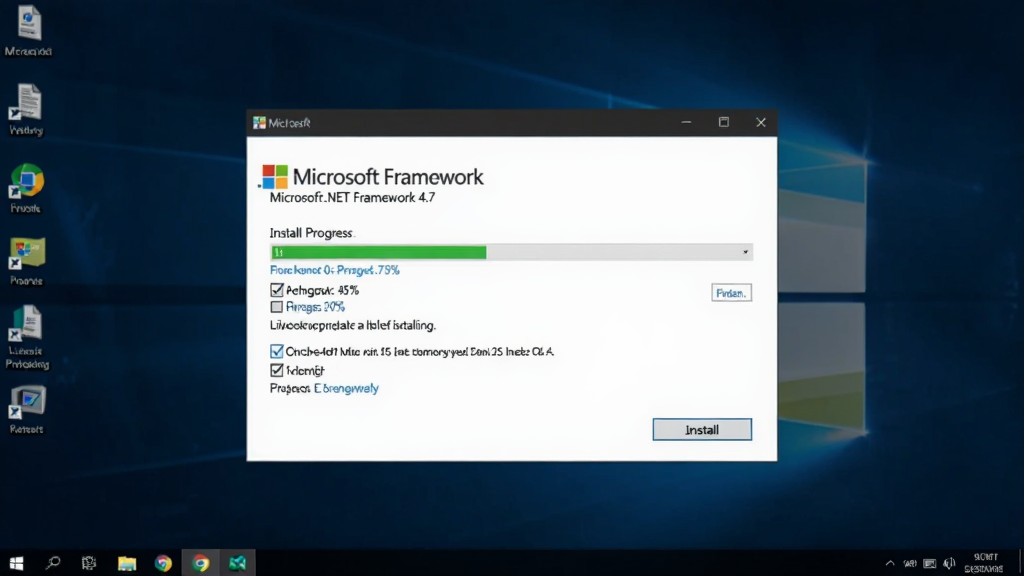Click the display icon in system tray
Image resolution: width=1024 pixels, height=576 pixels.
(930, 563)
